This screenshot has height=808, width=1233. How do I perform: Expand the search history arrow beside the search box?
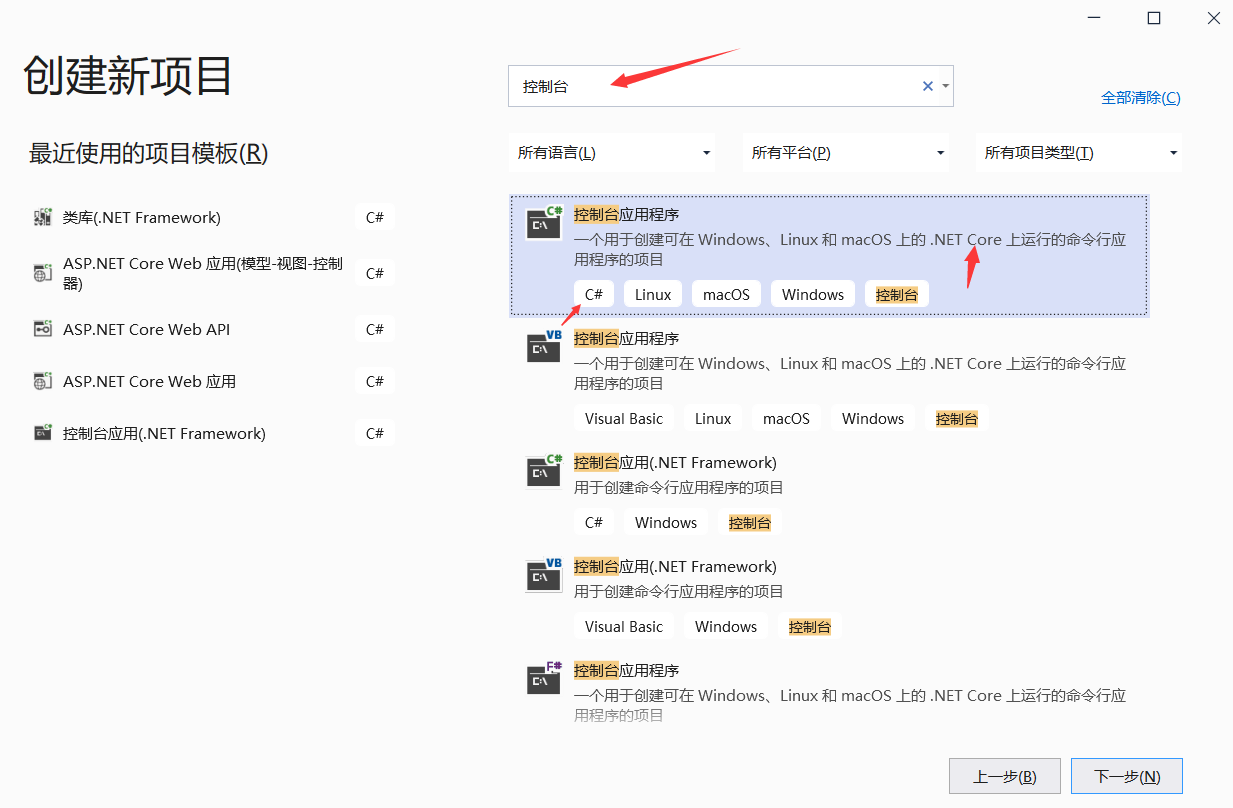point(944,86)
